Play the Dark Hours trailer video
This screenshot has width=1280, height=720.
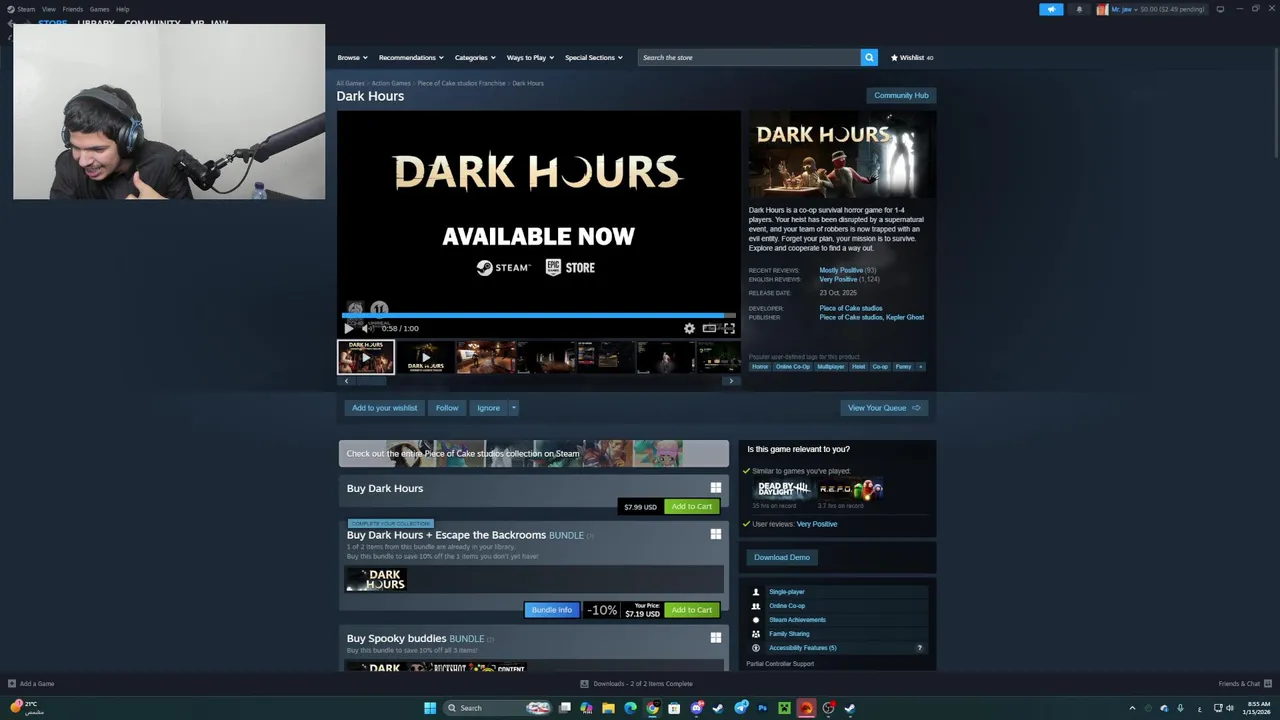coord(349,328)
